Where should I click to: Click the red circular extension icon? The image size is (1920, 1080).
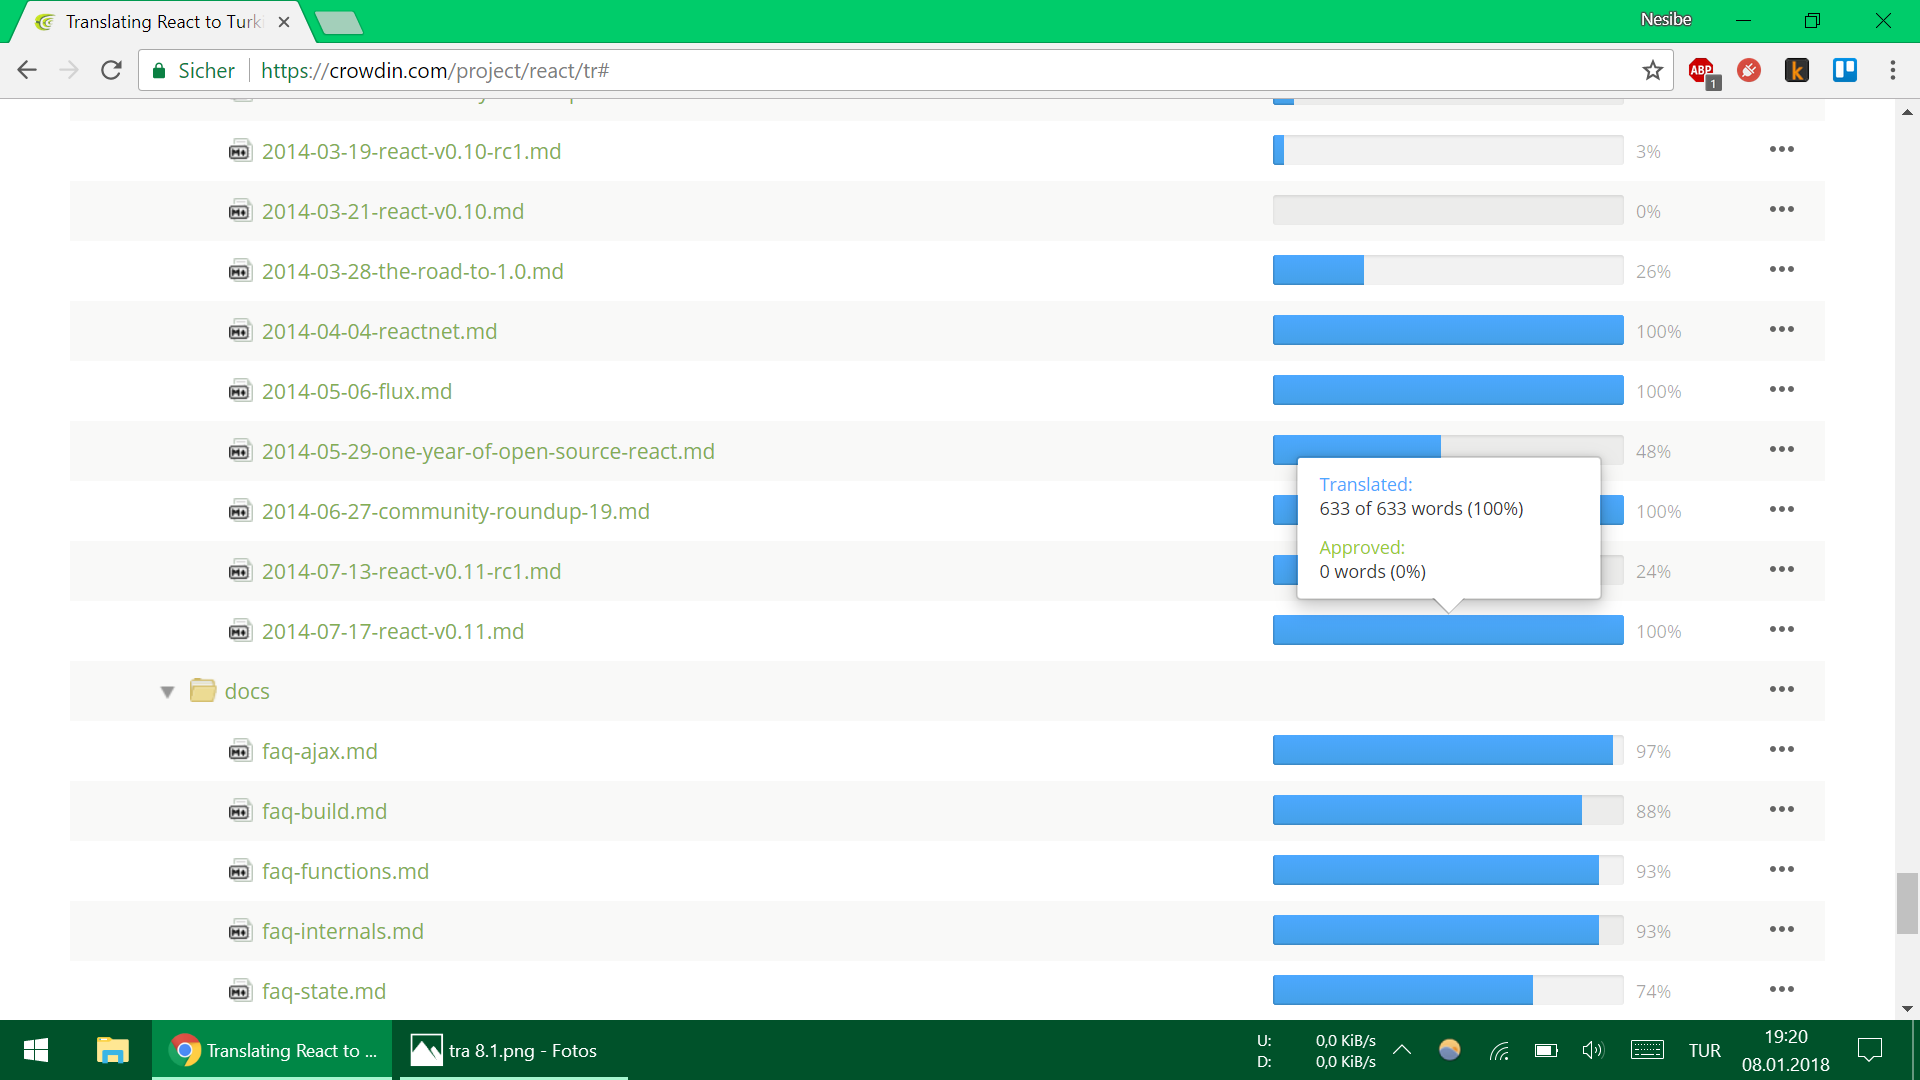tap(1749, 70)
